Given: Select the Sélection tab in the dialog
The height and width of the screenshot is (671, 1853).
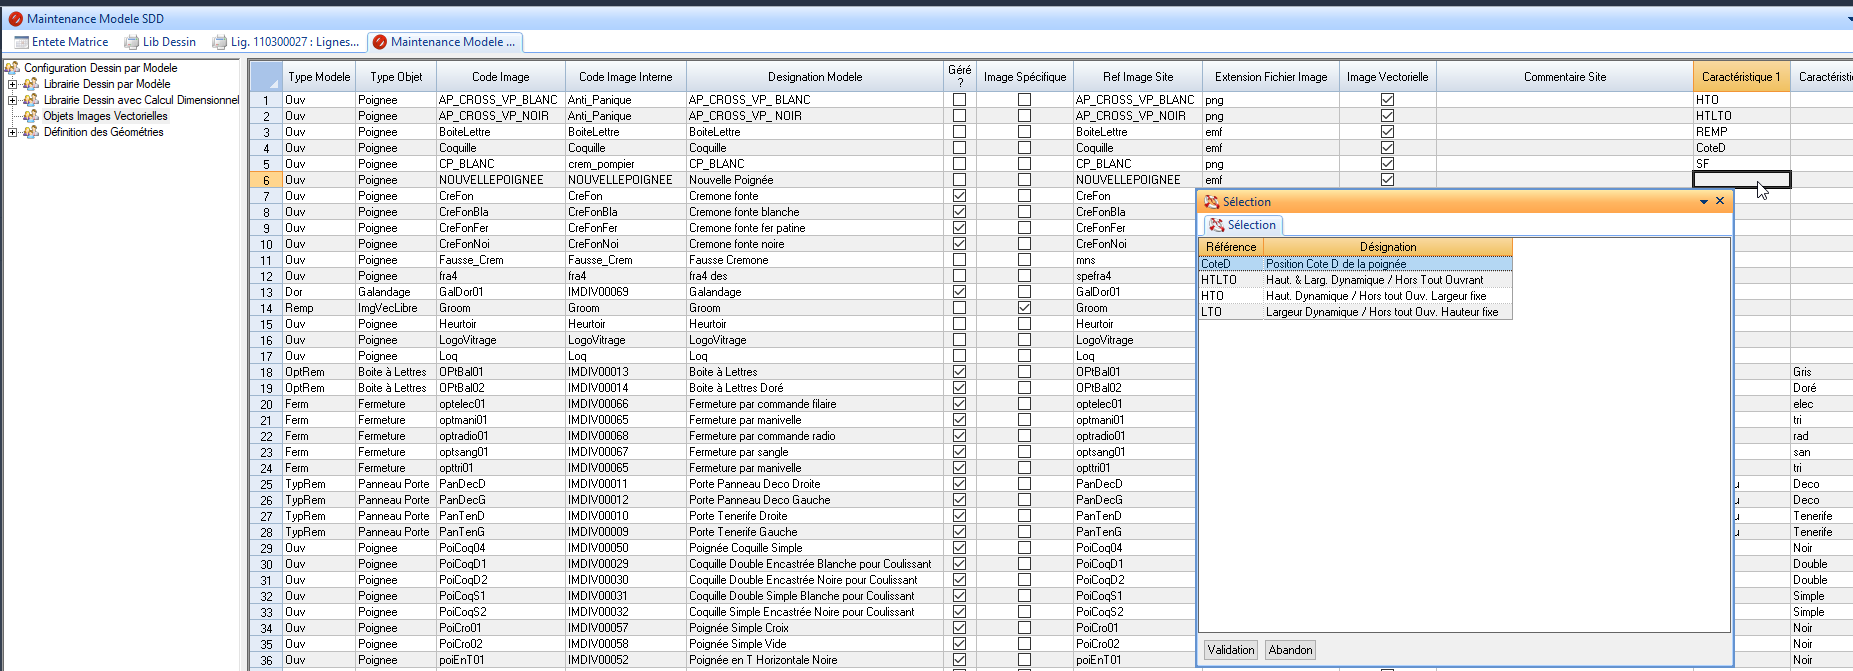Looking at the screenshot, I should [x=1242, y=225].
